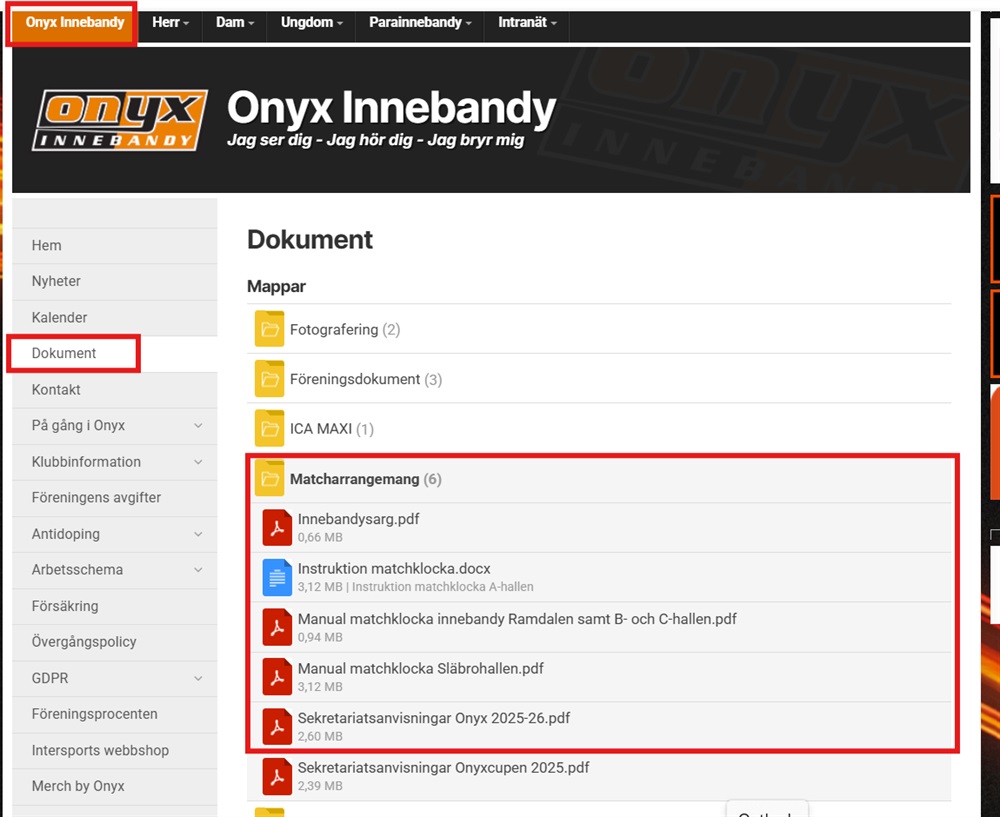
Task: Click the Föreningsdokument folder icon
Action: click(269, 379)
